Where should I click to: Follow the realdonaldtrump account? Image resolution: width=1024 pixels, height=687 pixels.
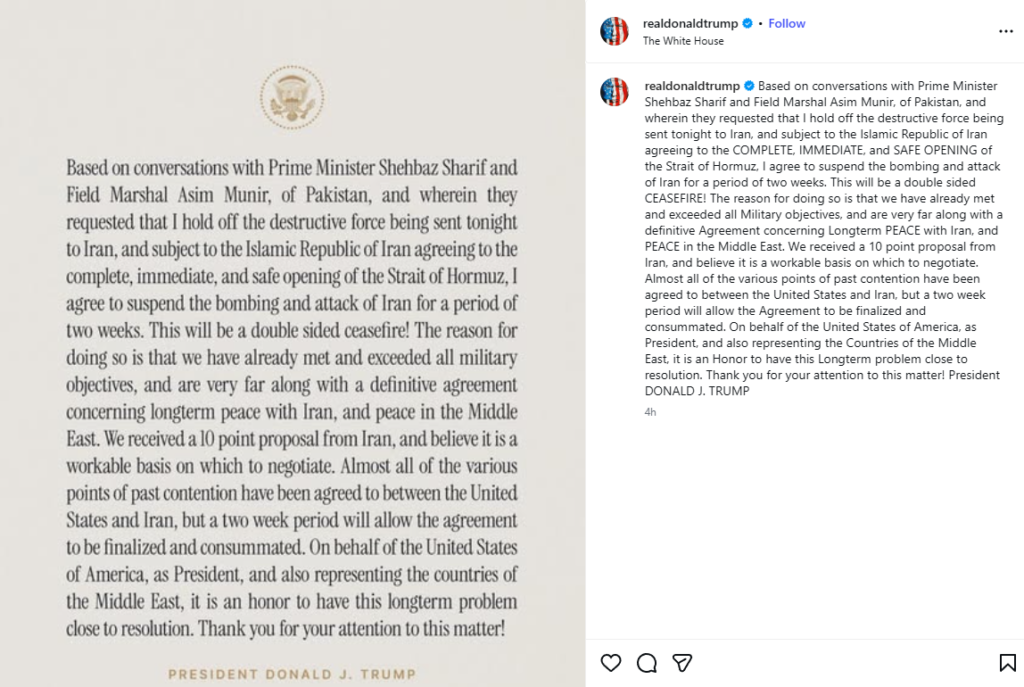[x=787, y=24]
